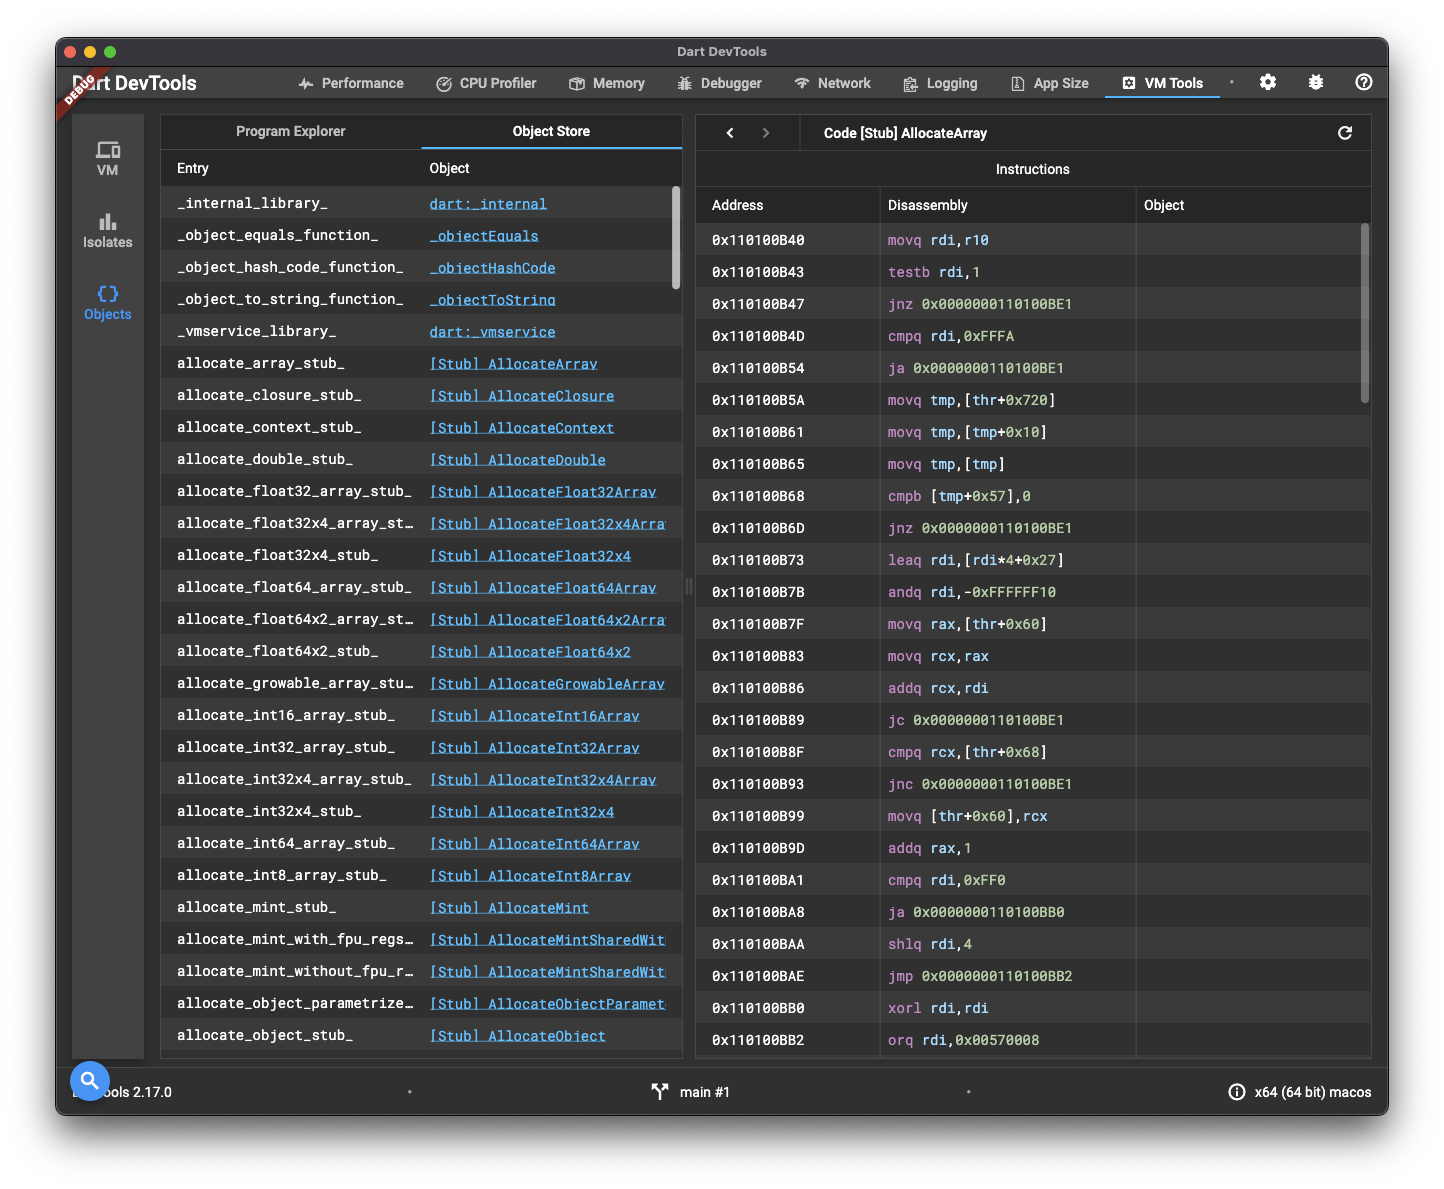Open the _objectEquals link
1444x1189 pixels.
[484, 236]
